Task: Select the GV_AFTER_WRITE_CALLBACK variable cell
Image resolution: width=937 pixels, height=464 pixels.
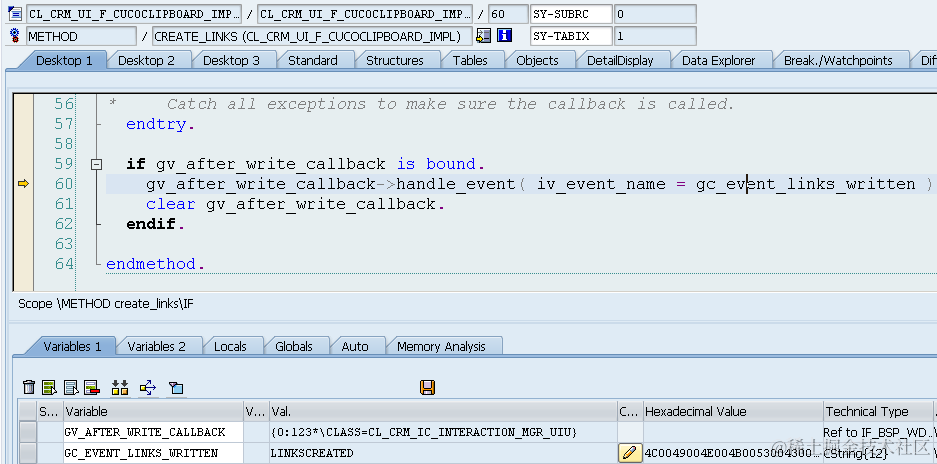Action: tap(153, 432)
